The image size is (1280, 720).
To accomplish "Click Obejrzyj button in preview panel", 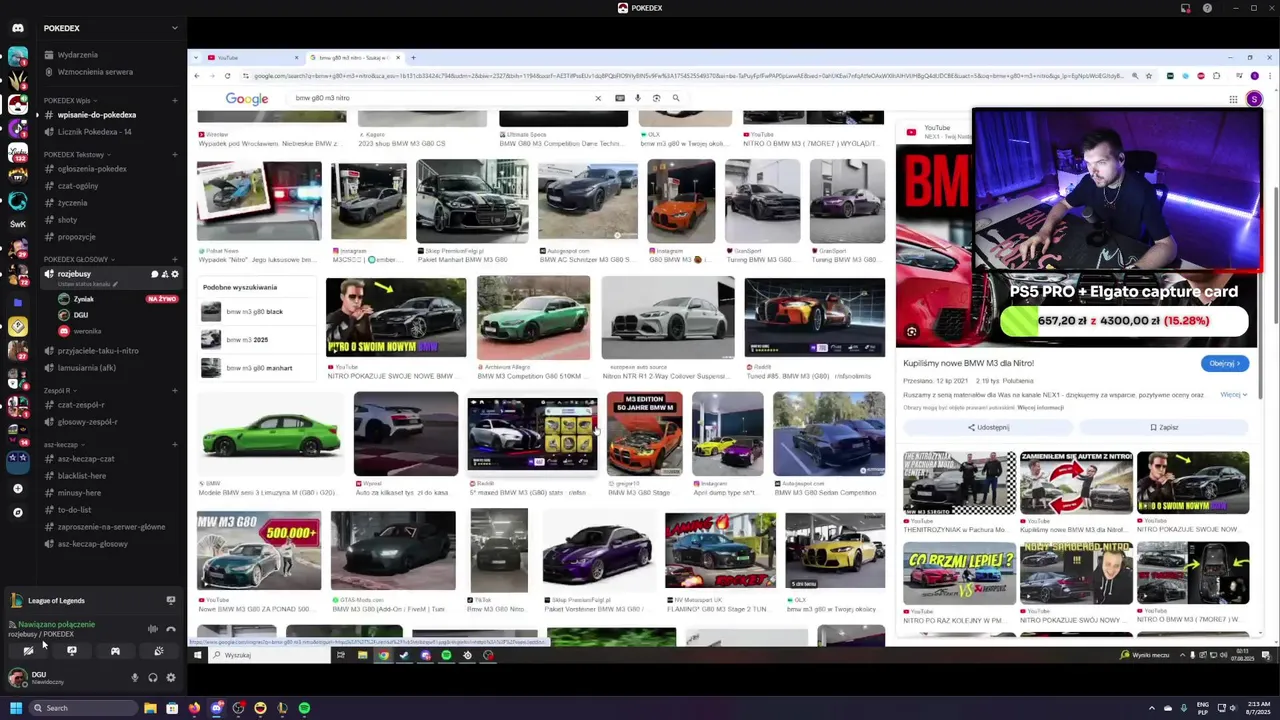I will point(1225,363).
